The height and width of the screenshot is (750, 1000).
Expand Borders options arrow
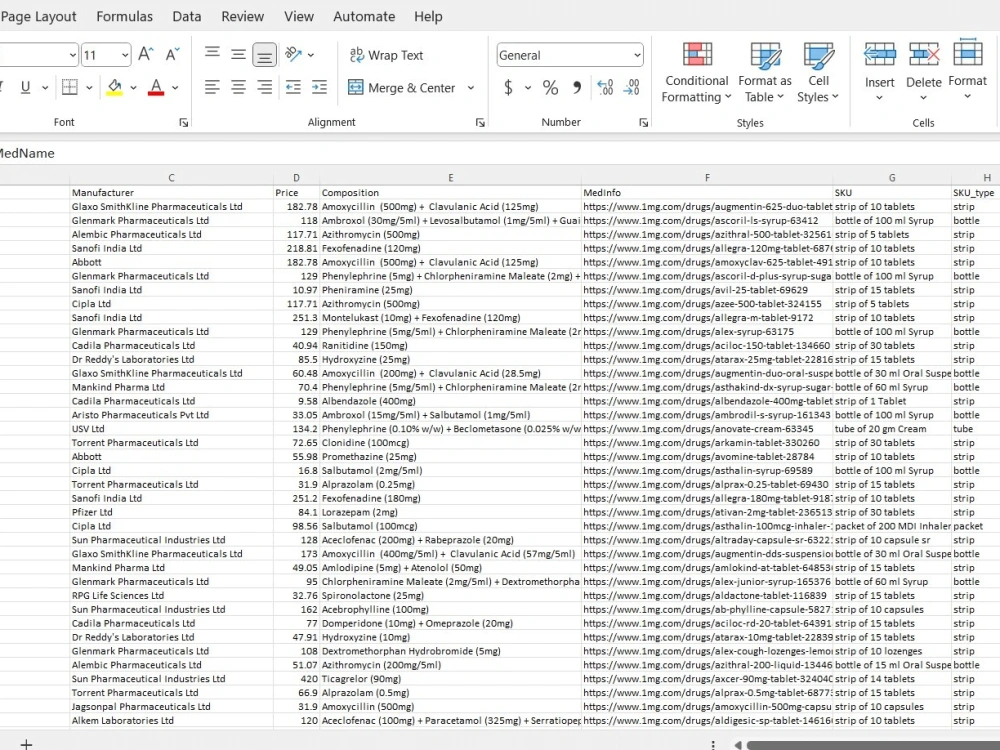pos(89,87)
